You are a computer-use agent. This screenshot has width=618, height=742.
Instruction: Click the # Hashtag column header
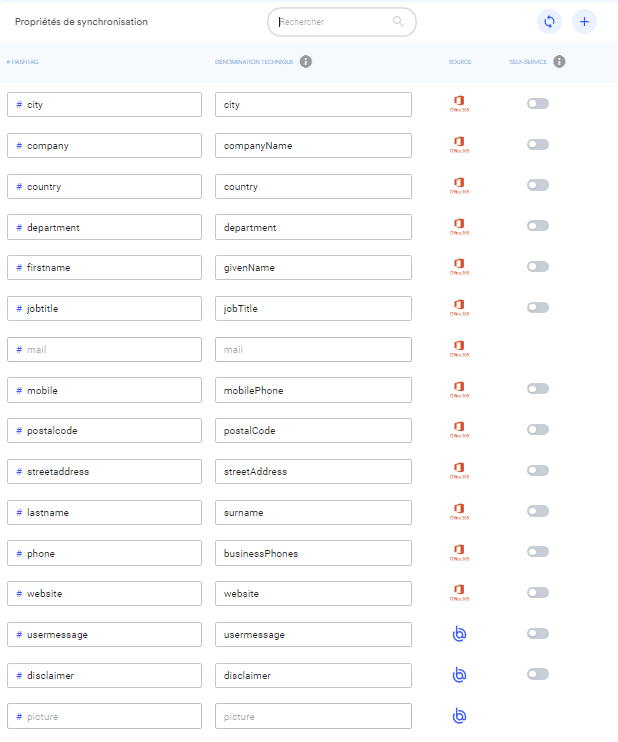(x=23, y=62)
